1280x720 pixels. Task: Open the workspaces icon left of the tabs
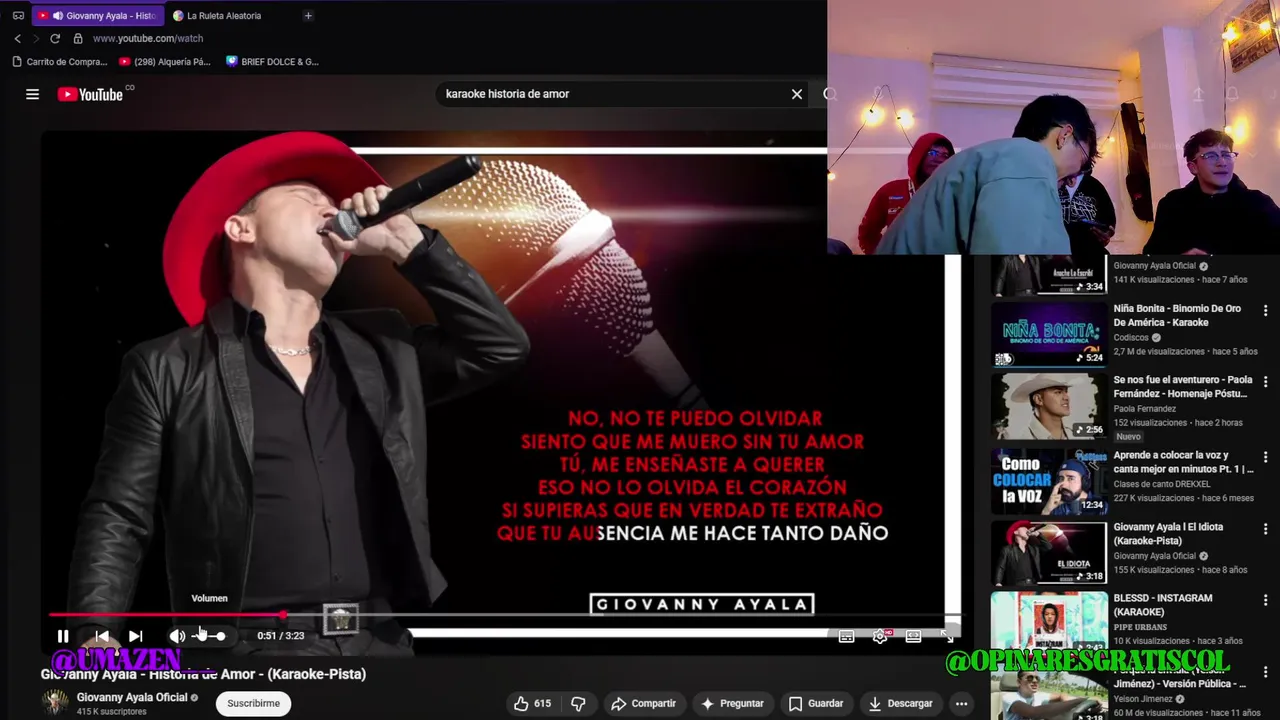point(18,16)
